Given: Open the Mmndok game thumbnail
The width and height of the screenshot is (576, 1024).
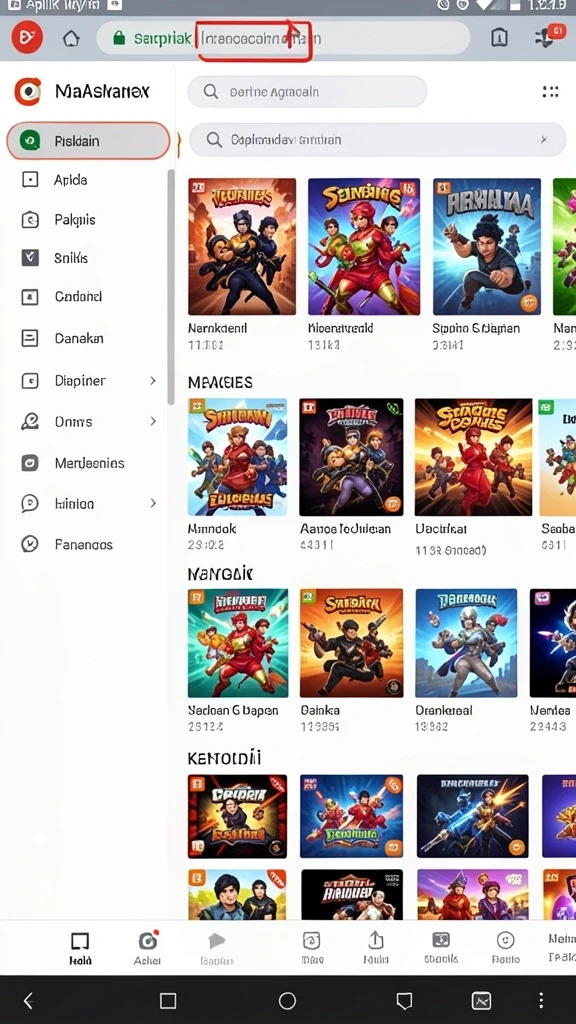Looking at the screenshot, I should (237, 457).
